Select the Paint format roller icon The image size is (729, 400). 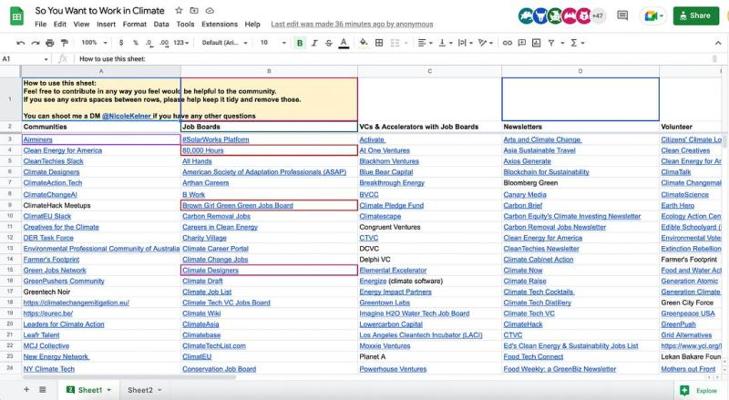click(x=64, y=43)
